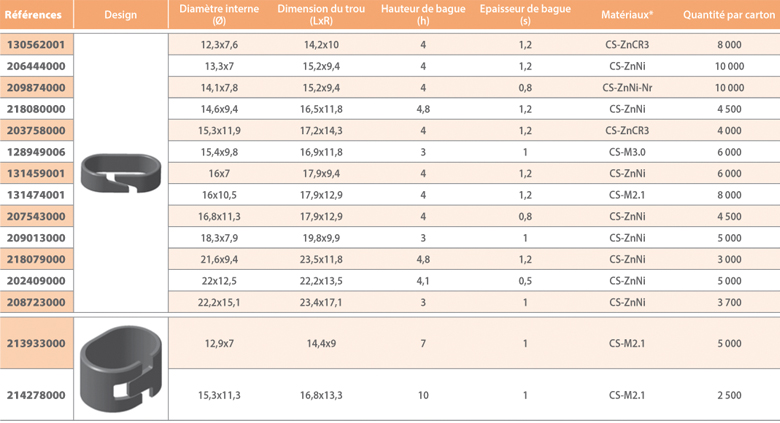Click the tall slotted ring design image

119,367
